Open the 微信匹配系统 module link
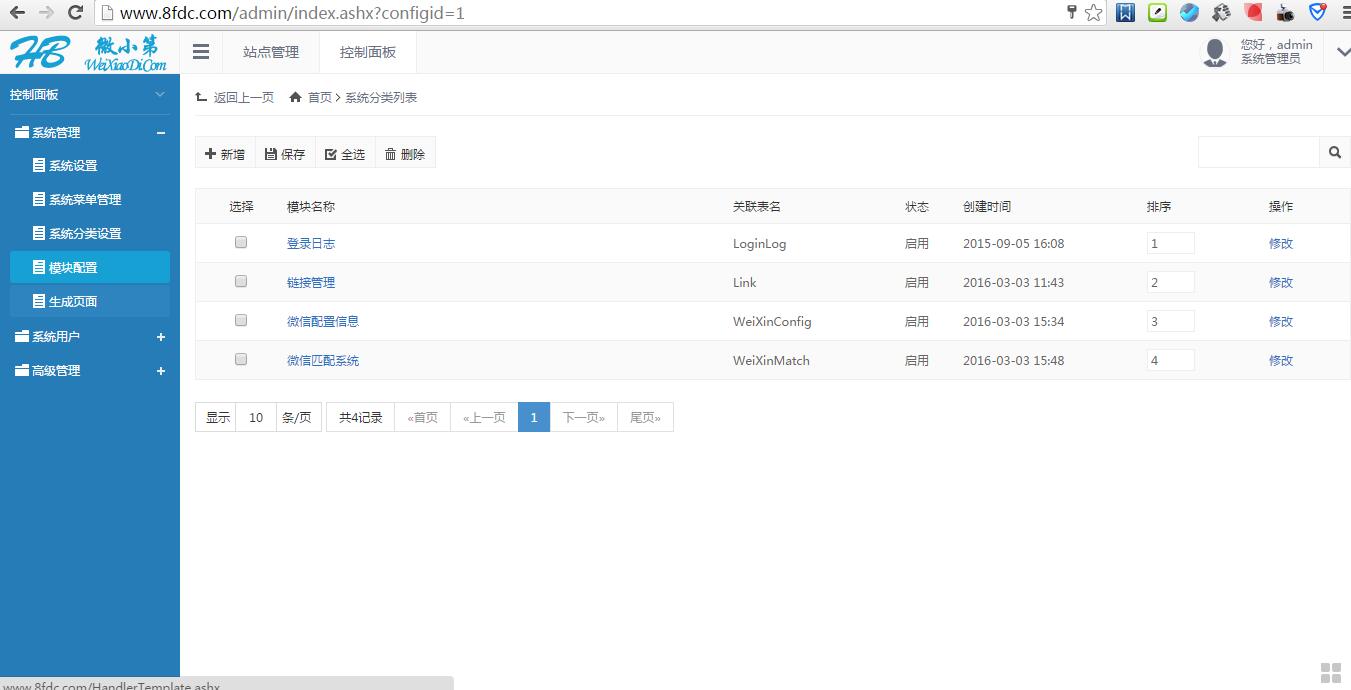This screenshot has height=690, width=1351. click(x=323, y=360)
